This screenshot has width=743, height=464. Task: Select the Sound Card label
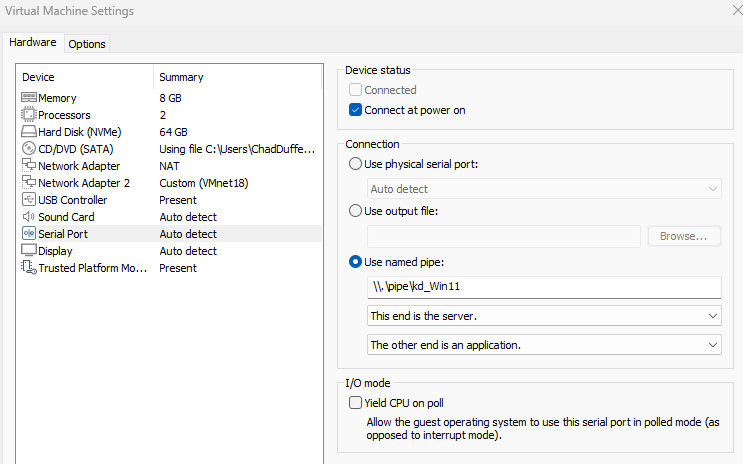[x=66, y=217]
